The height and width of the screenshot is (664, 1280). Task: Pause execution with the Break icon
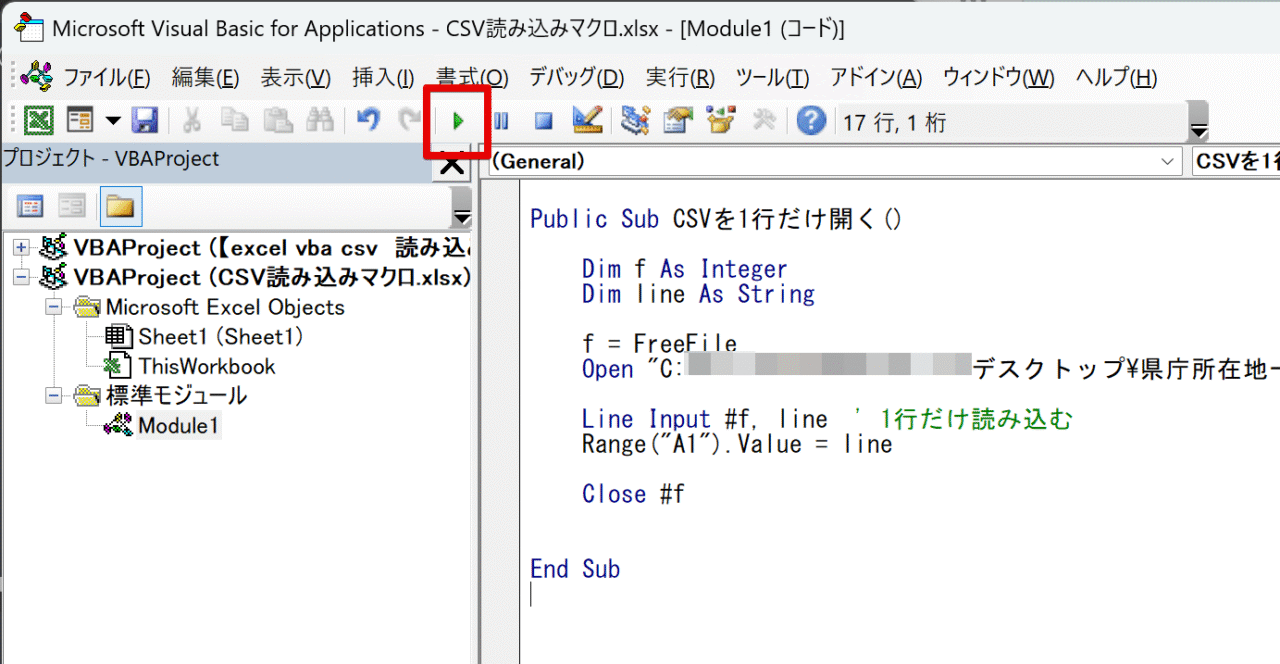(x=500, y=120)
